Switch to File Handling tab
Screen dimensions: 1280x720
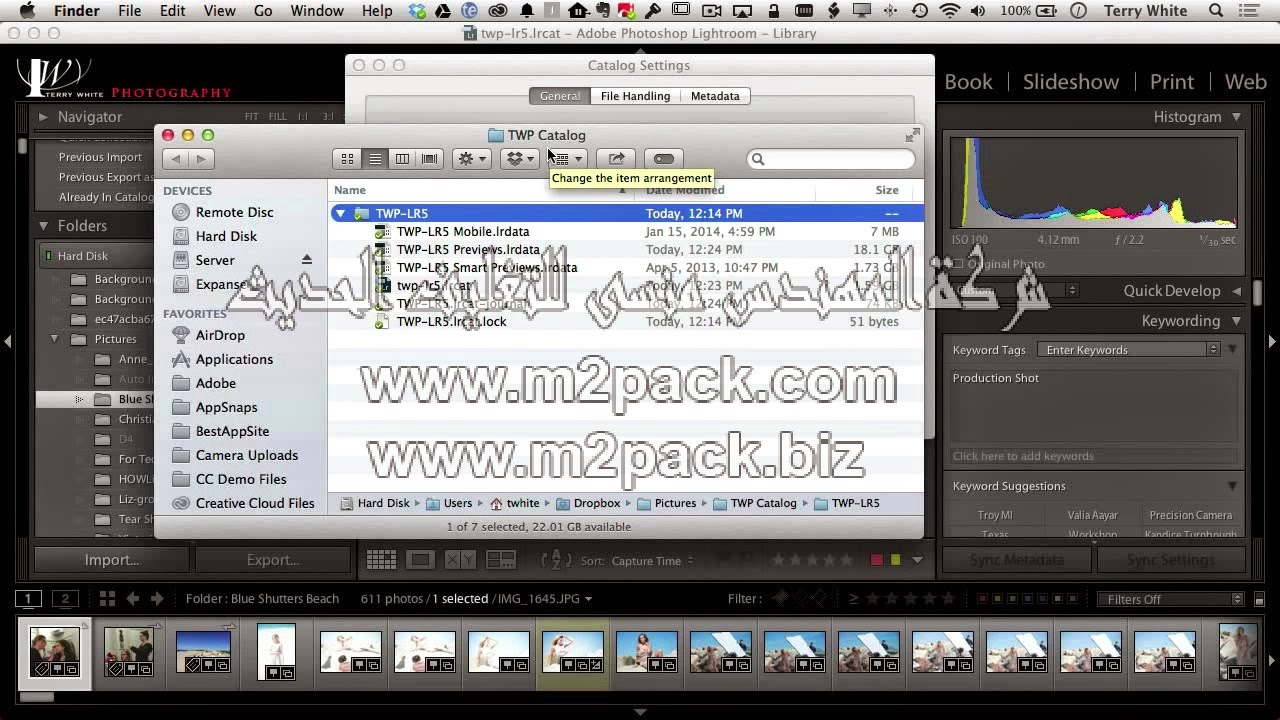point(635,96)
